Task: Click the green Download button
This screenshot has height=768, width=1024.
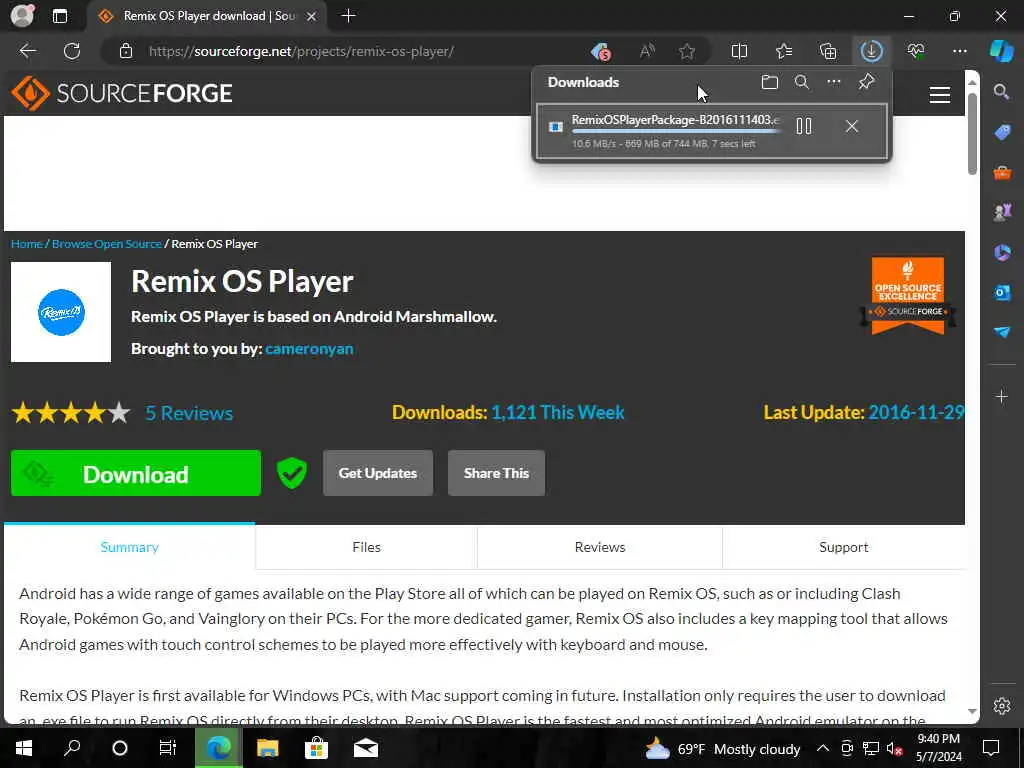Action: tap(136, 473)
